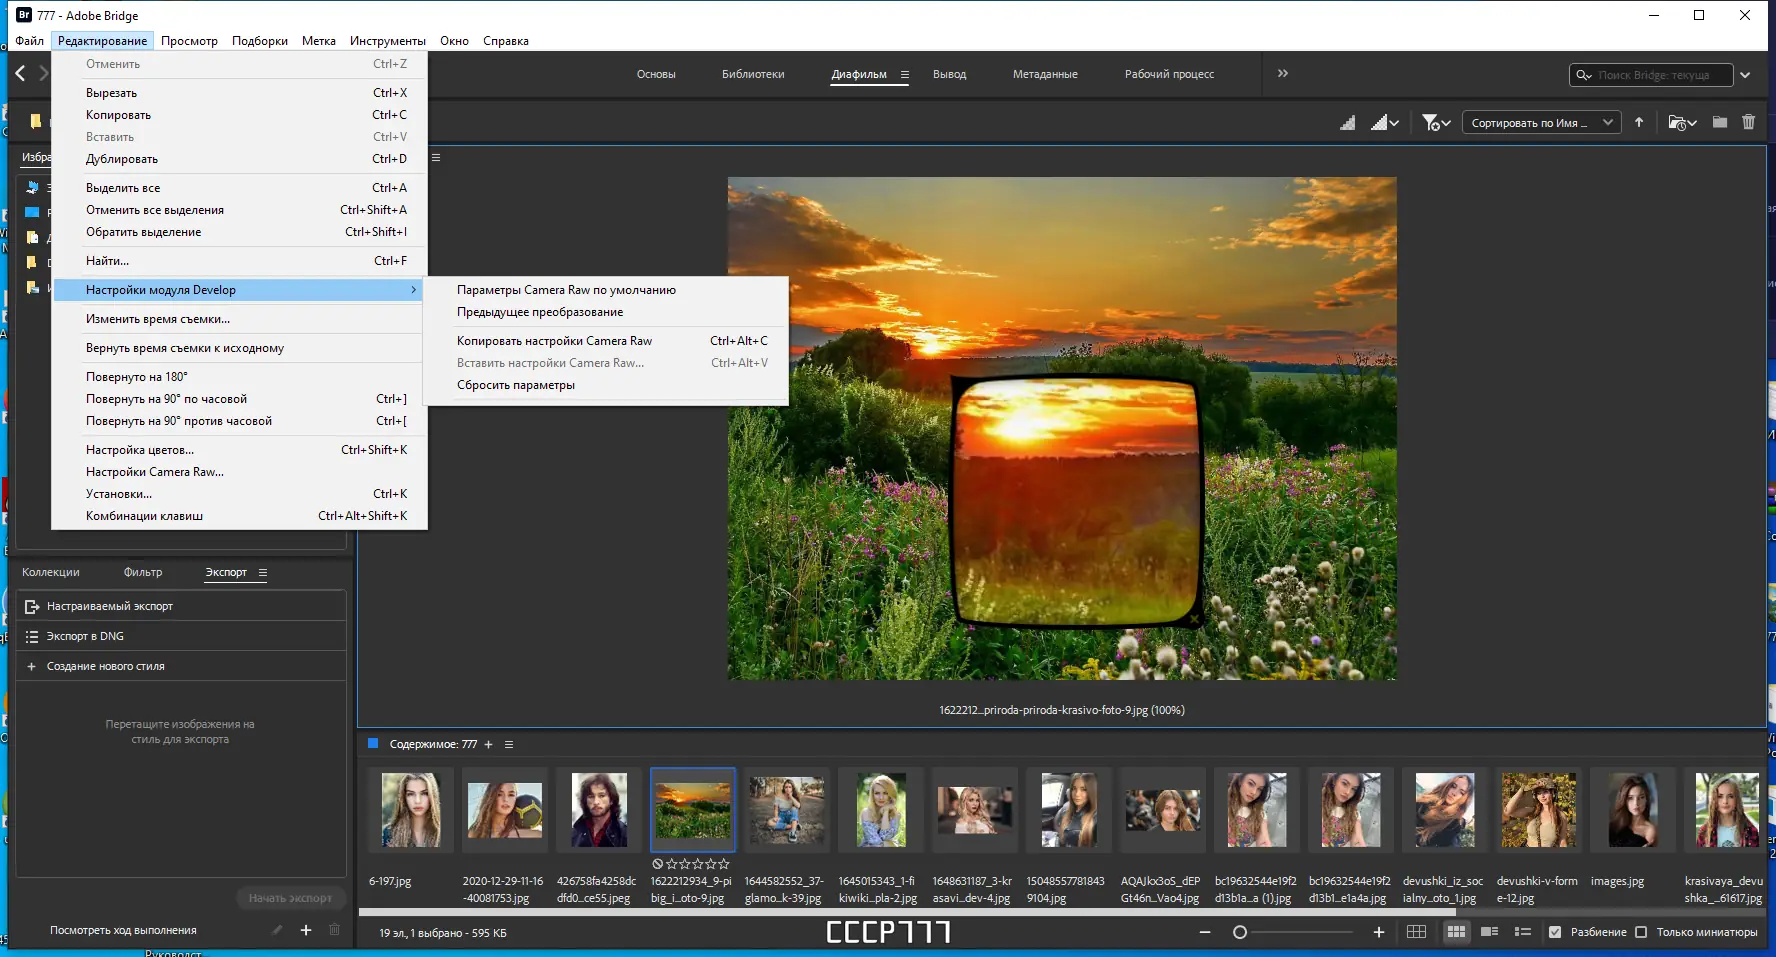The image size is (1776, 957).
Task: Click the ascending sort order arrow
Action: tap(1639, 122)
